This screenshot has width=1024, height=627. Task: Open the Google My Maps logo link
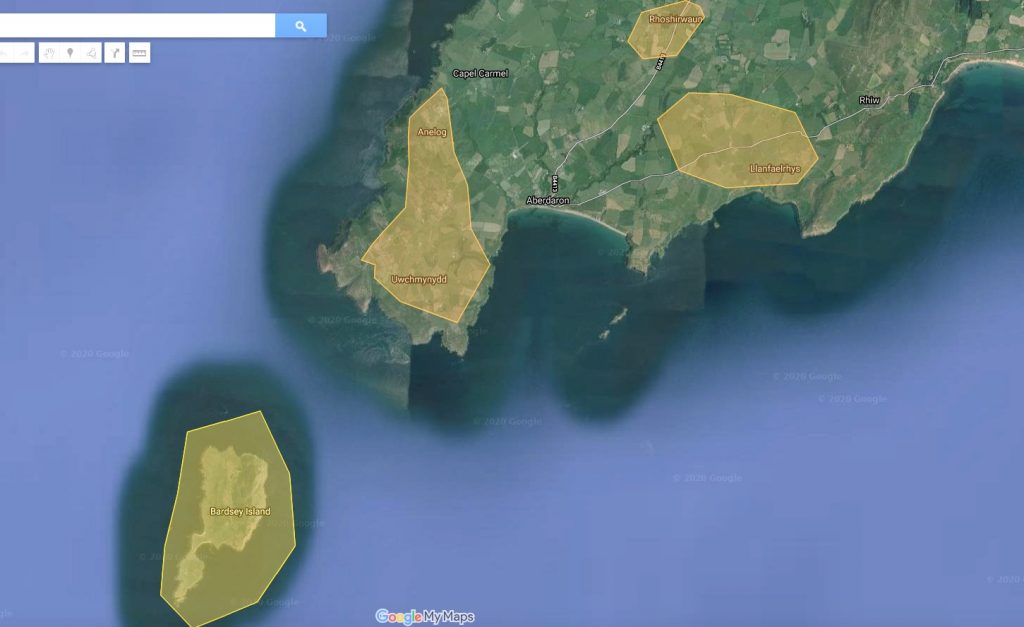tap(425, 617)
